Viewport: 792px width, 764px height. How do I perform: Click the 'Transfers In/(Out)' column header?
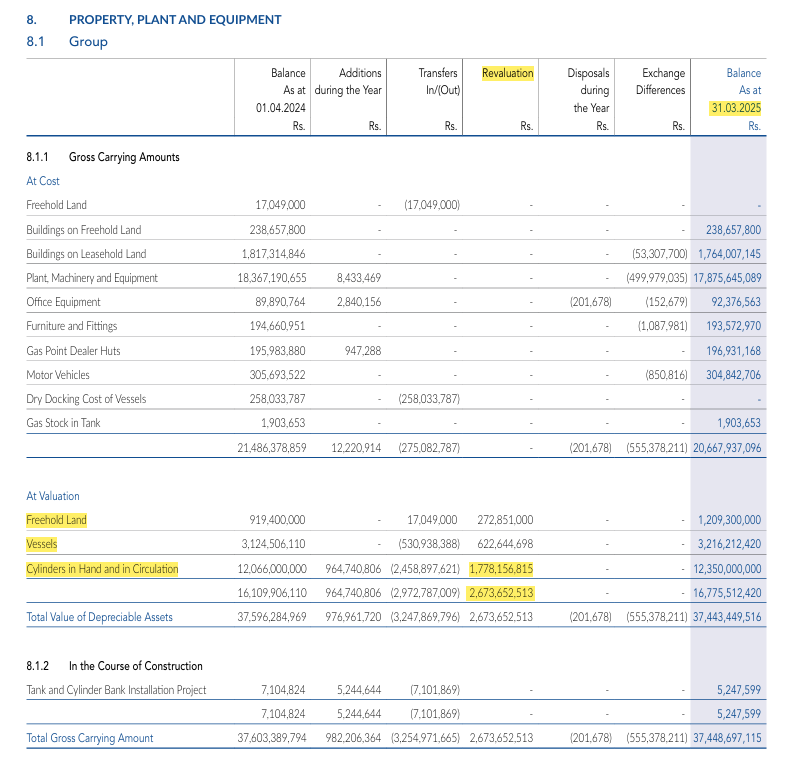[x=438, y=82]
